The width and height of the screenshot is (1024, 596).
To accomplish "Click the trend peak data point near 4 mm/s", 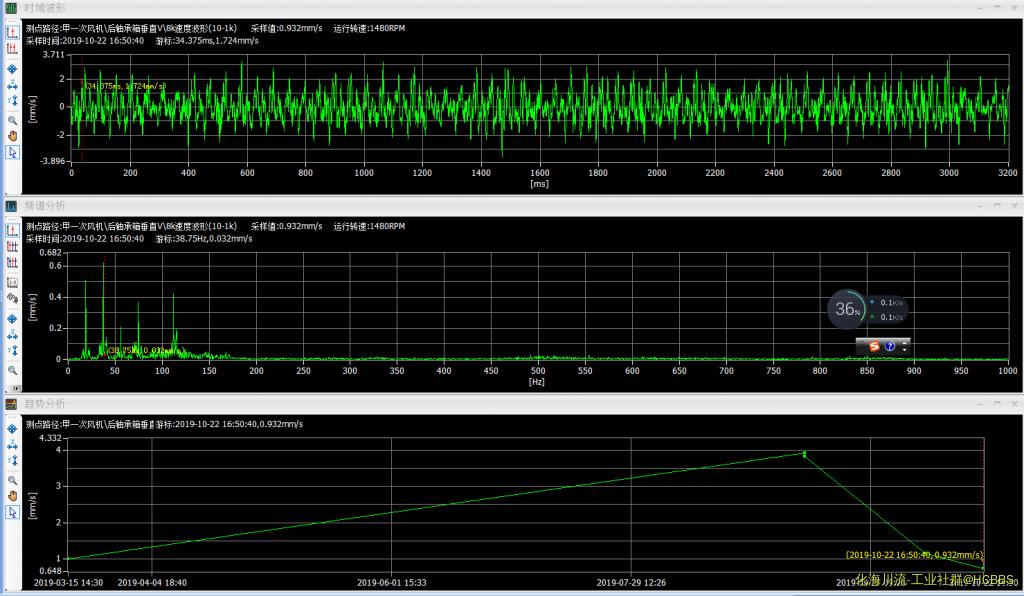I will click(804, 454).
